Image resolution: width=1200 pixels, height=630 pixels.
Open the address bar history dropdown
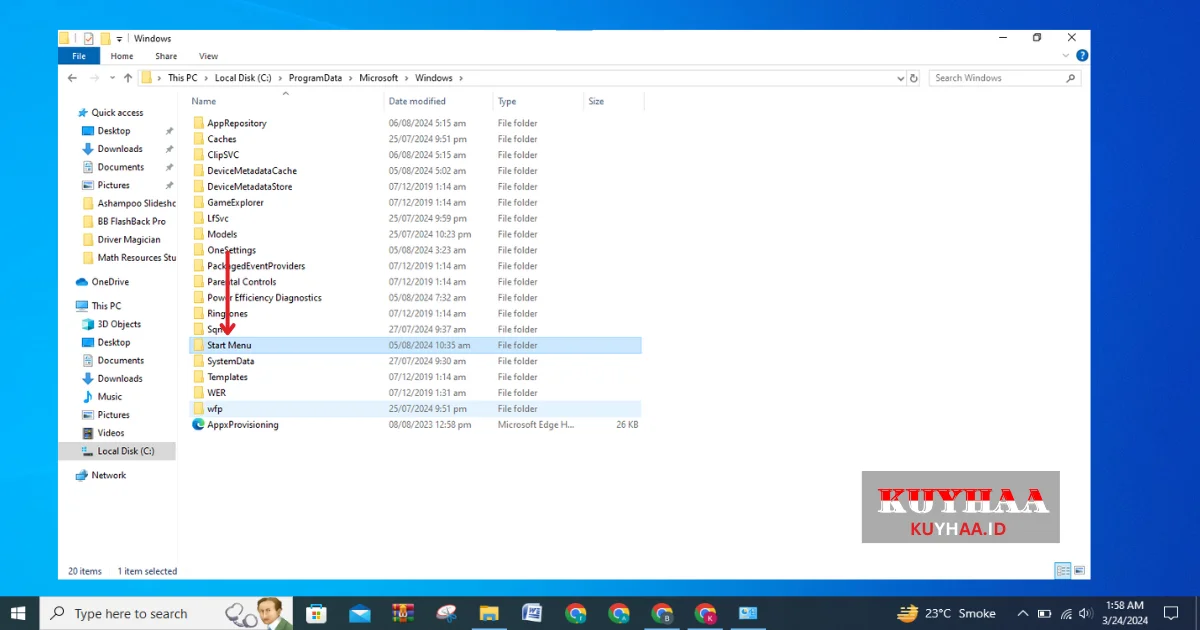click(x=897, y=78)
